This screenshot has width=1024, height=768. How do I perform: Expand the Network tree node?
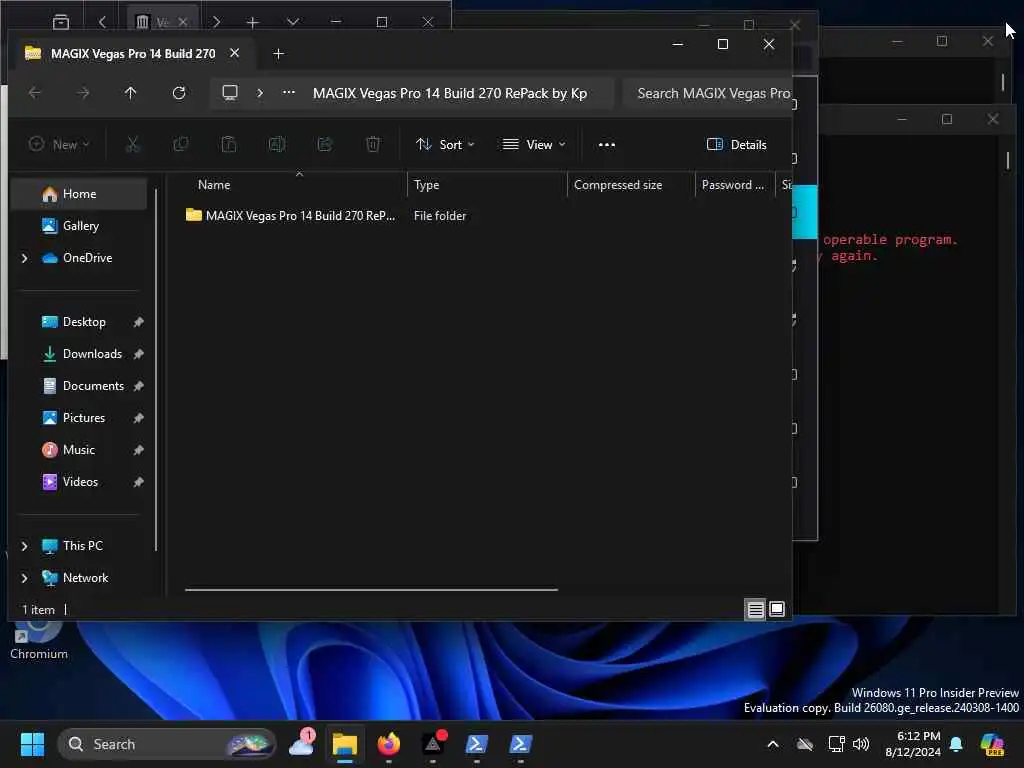[25, 578]
